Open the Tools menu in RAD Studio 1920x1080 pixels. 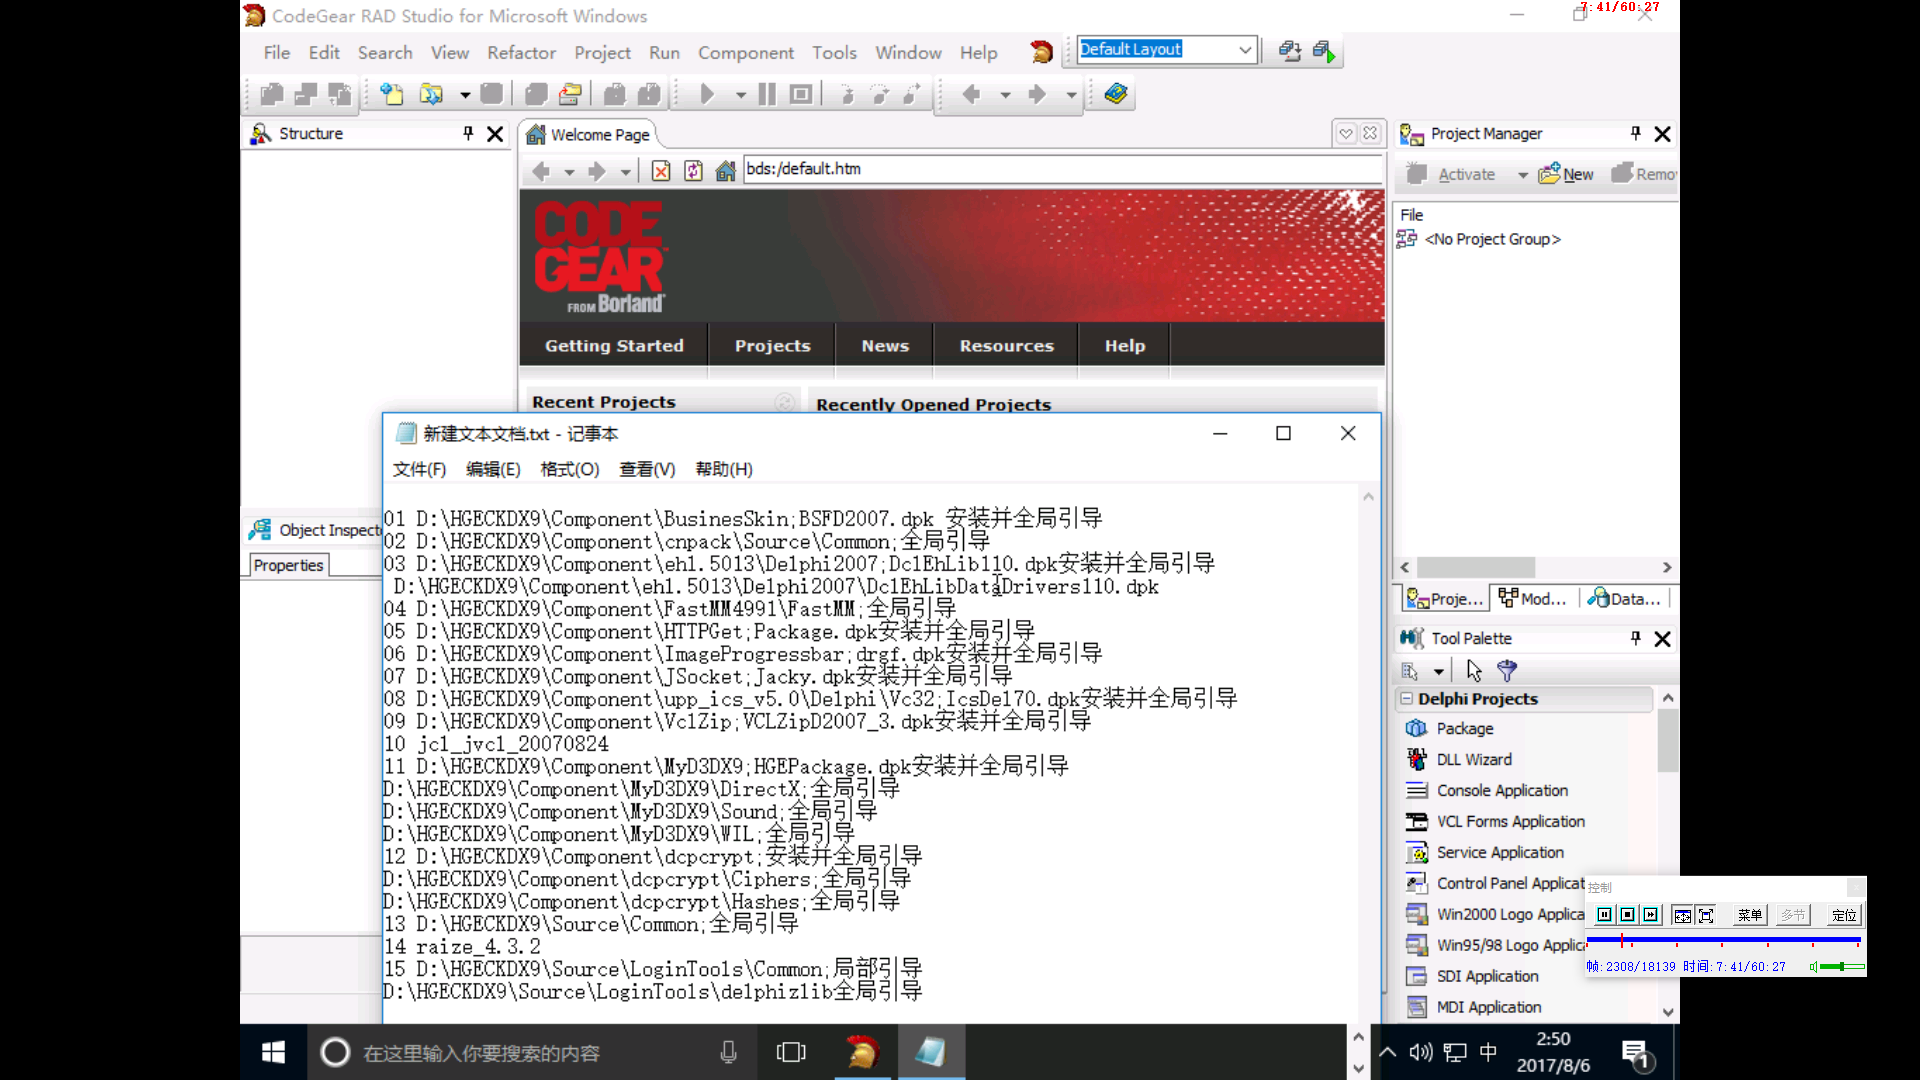[x=834, y=53]
